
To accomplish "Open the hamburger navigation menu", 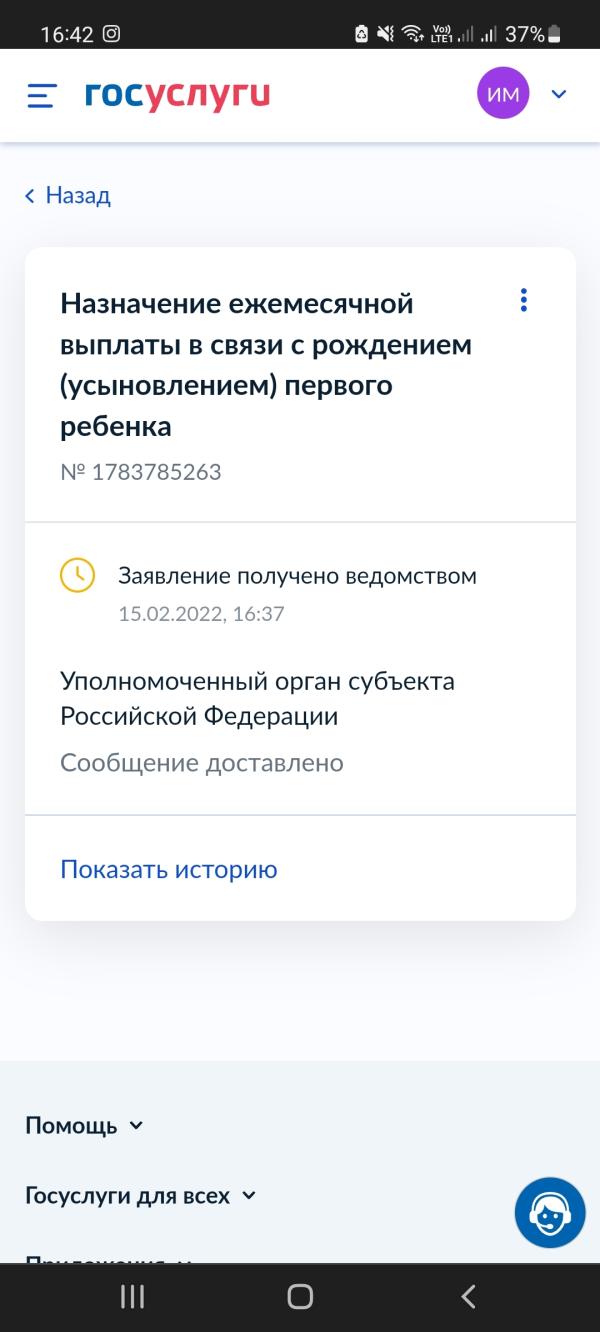I will [x=41, y=95].
